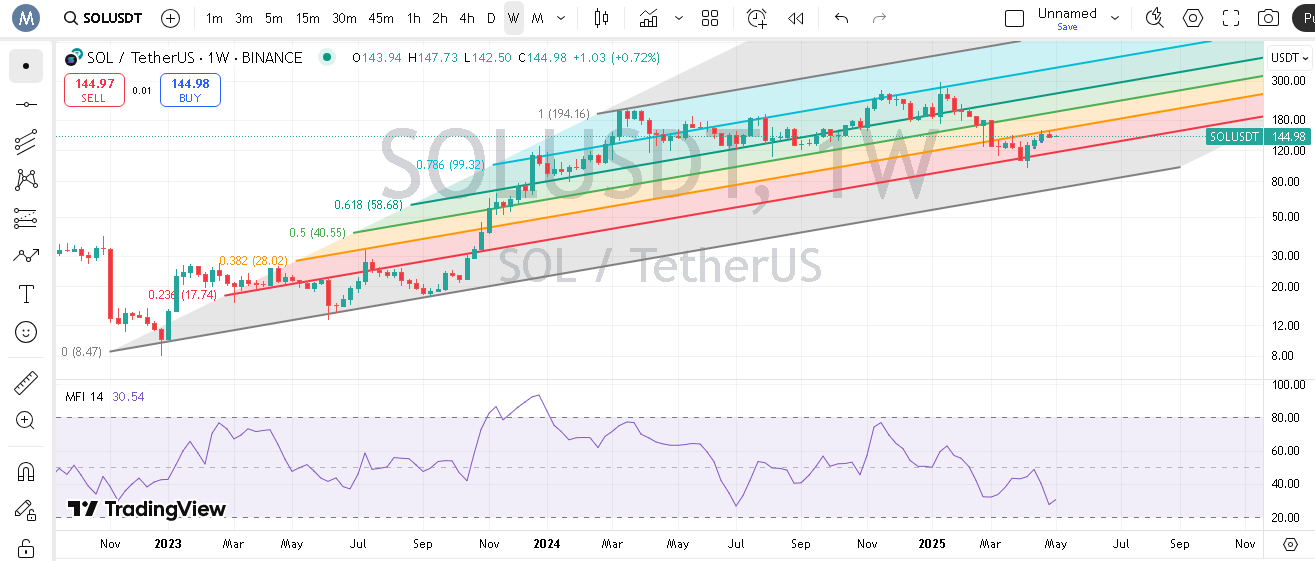Select the dot cursor tool
The height and width of the screenshot is (561, 1315).
click(x=26, y=66)
